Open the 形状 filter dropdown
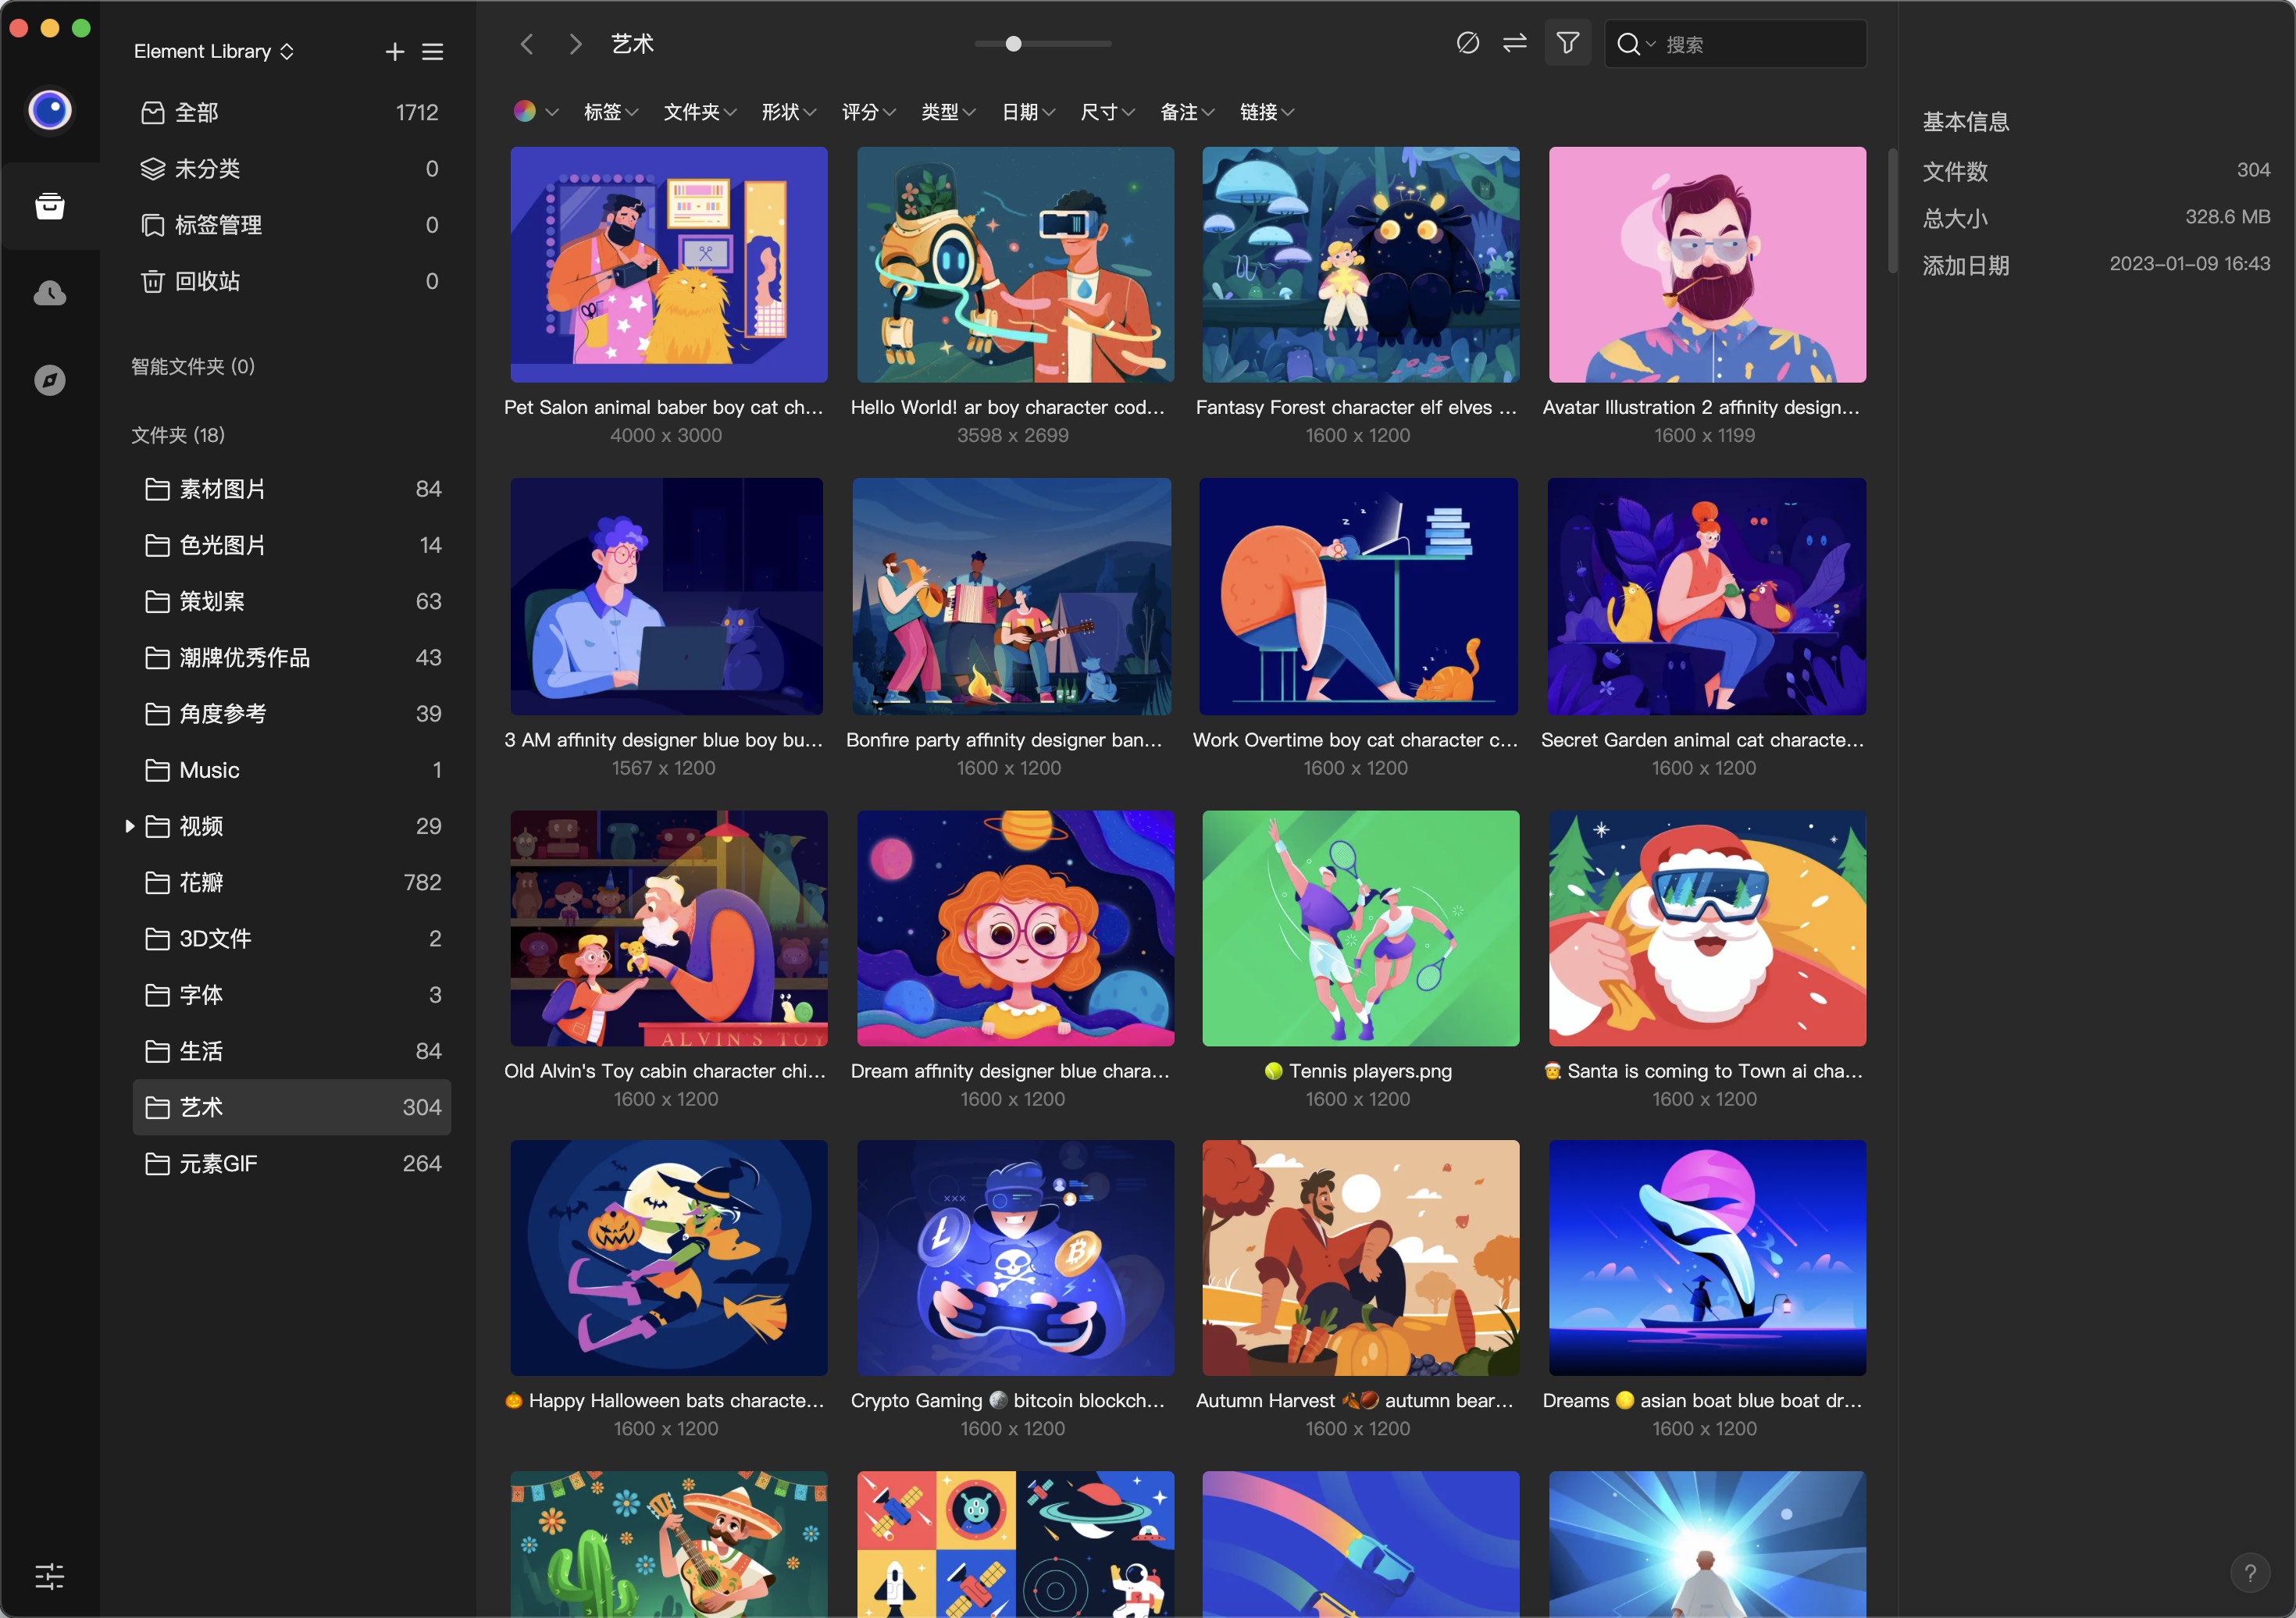 [x=789, y=112]
